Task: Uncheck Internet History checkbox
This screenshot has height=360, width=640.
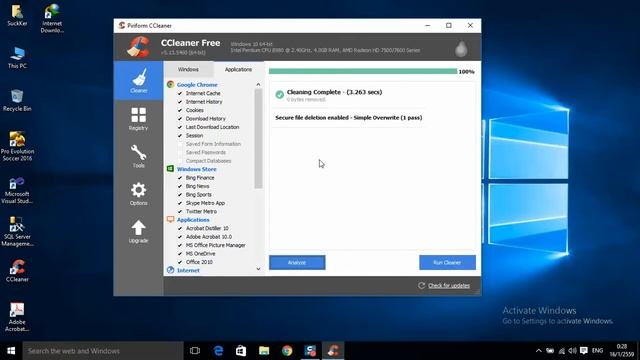Action: 180,102
